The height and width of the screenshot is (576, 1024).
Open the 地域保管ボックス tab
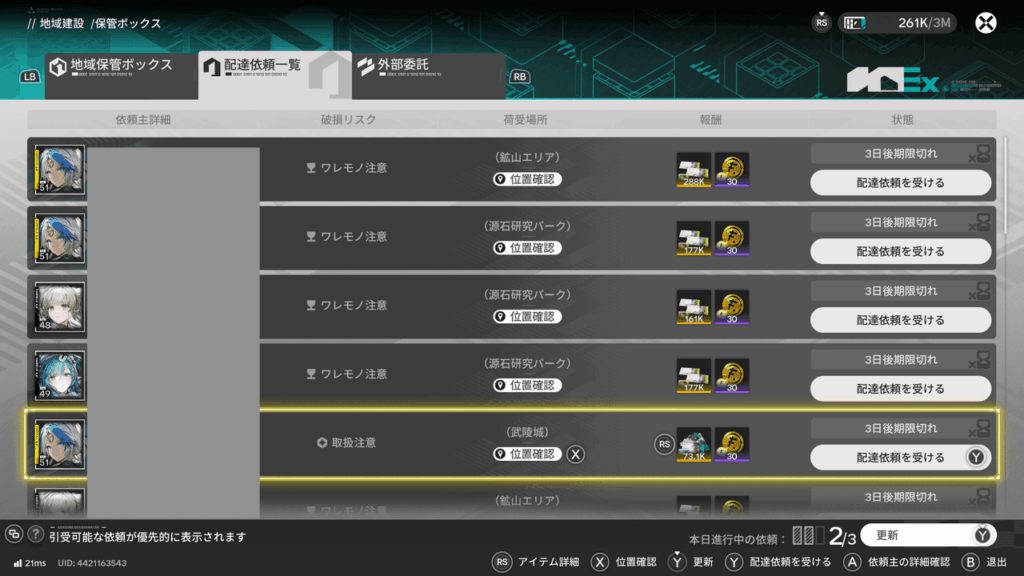point(121,75)
